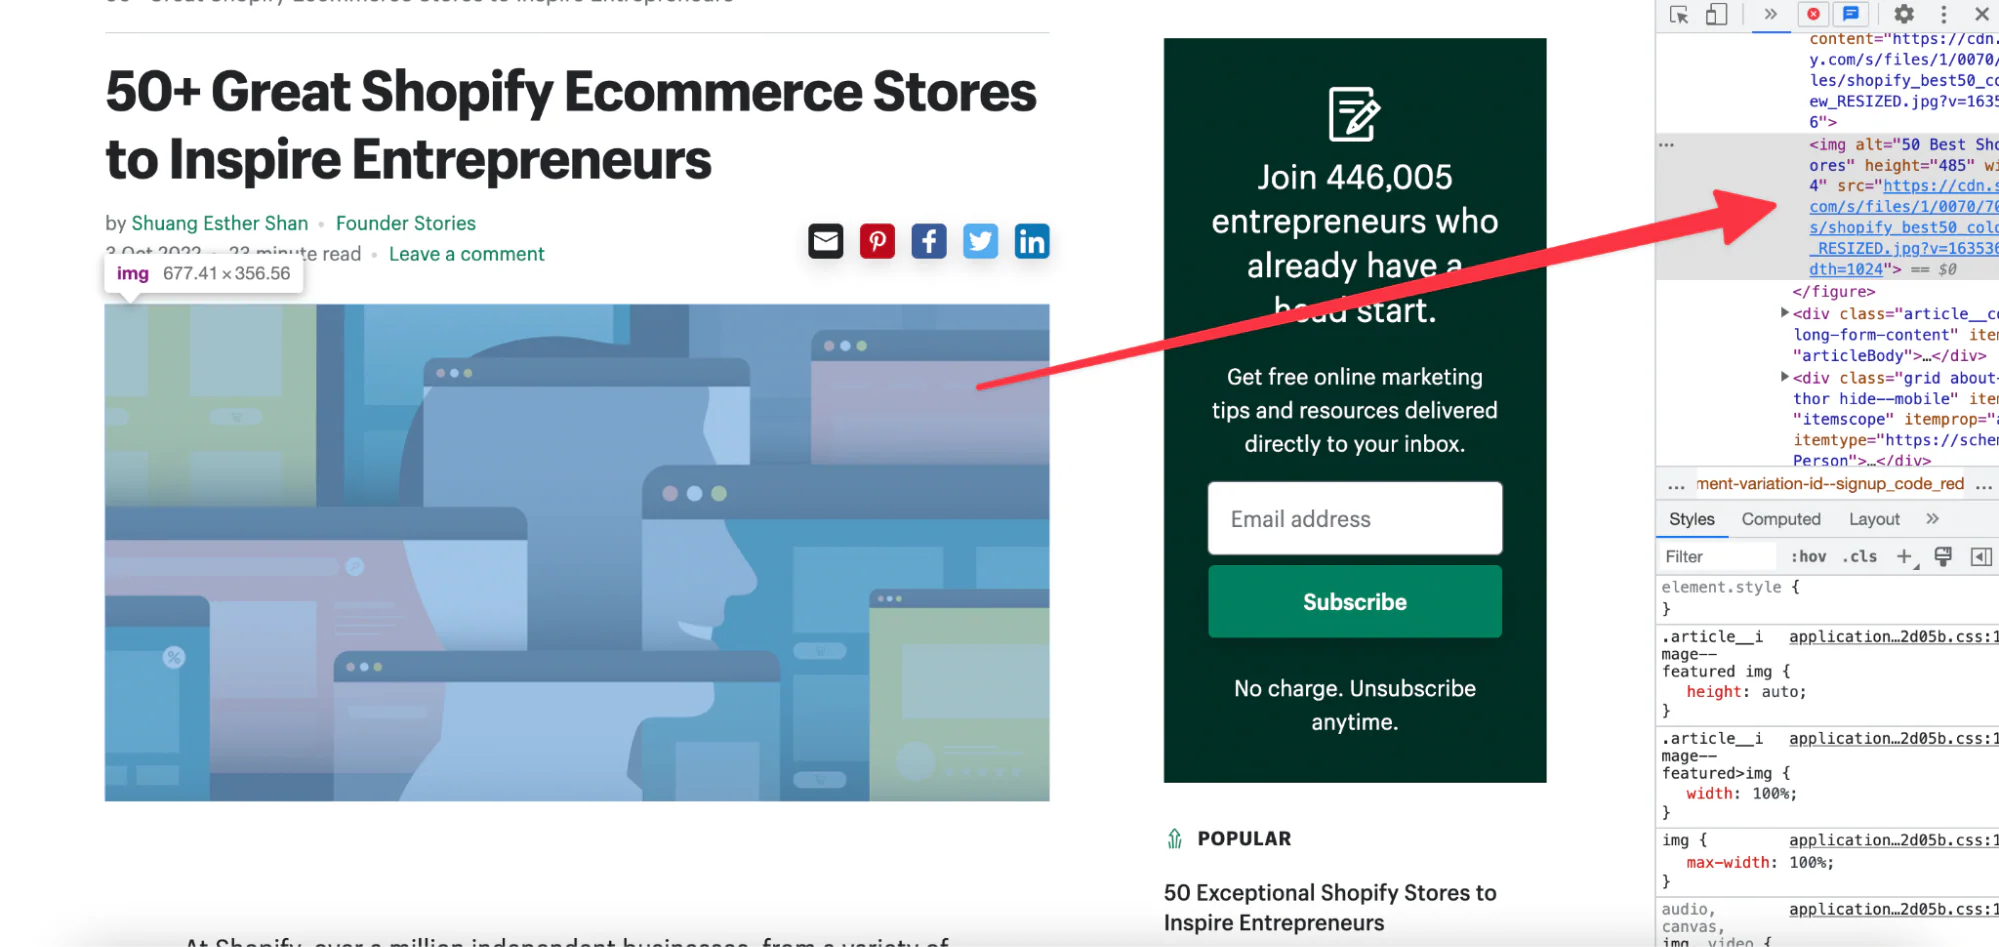Activate the inspect element picker in DevTools
This screenshot has height=947, width=1999.
(x=1679, y=15)
